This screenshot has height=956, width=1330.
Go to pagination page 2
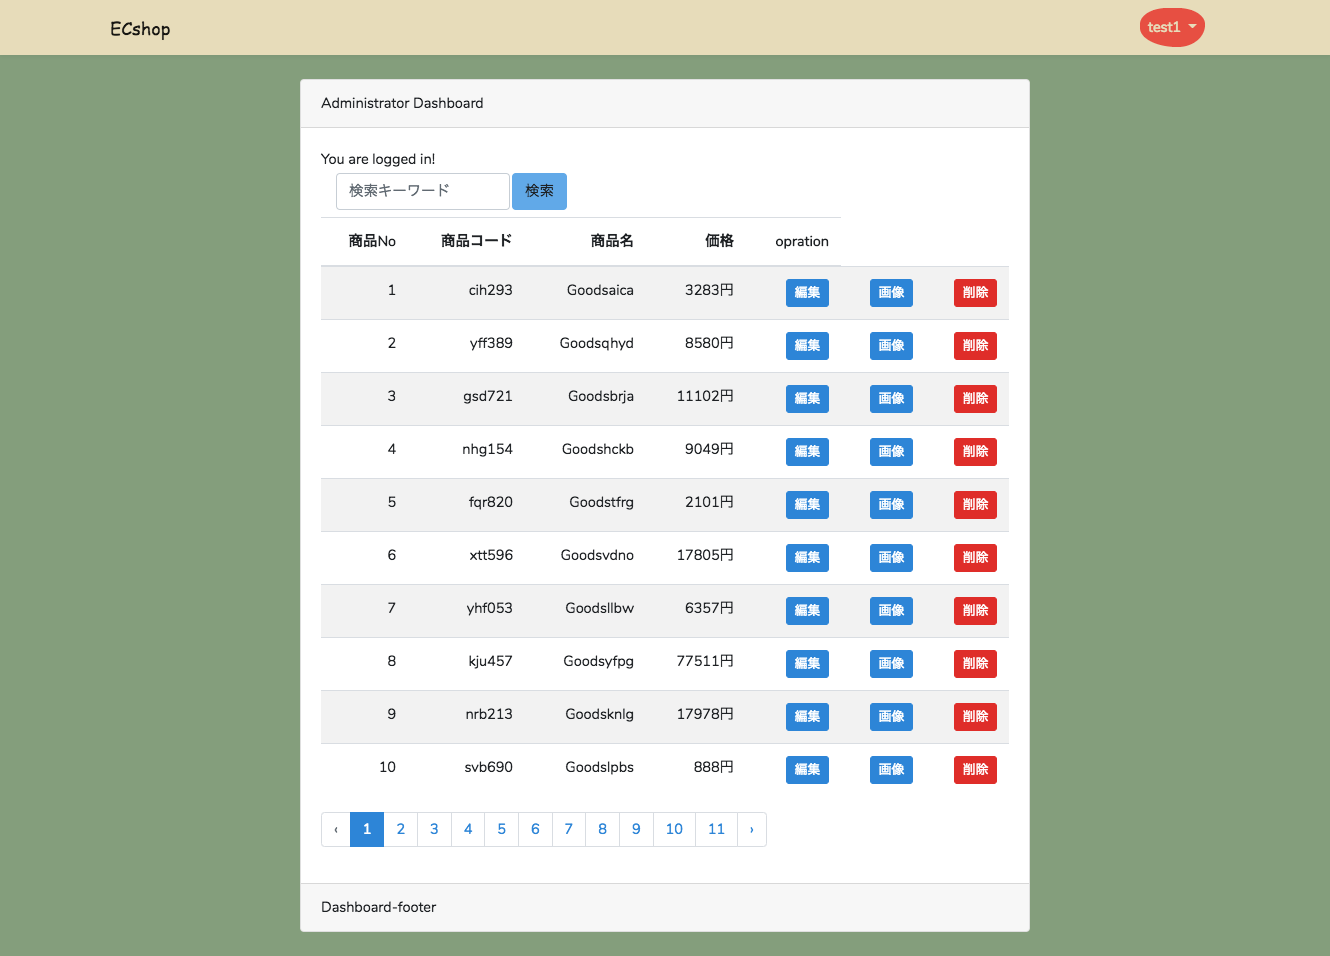click(400, 829)
